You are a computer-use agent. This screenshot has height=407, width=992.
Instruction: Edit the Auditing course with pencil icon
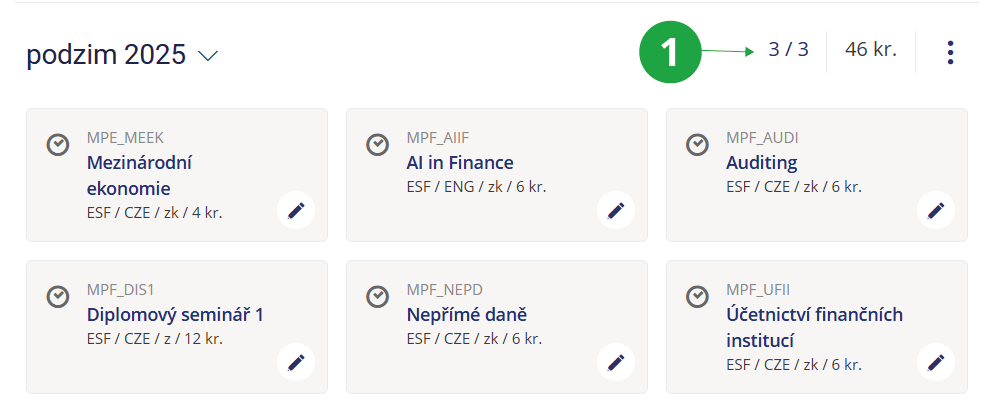[x=936, y=210]
